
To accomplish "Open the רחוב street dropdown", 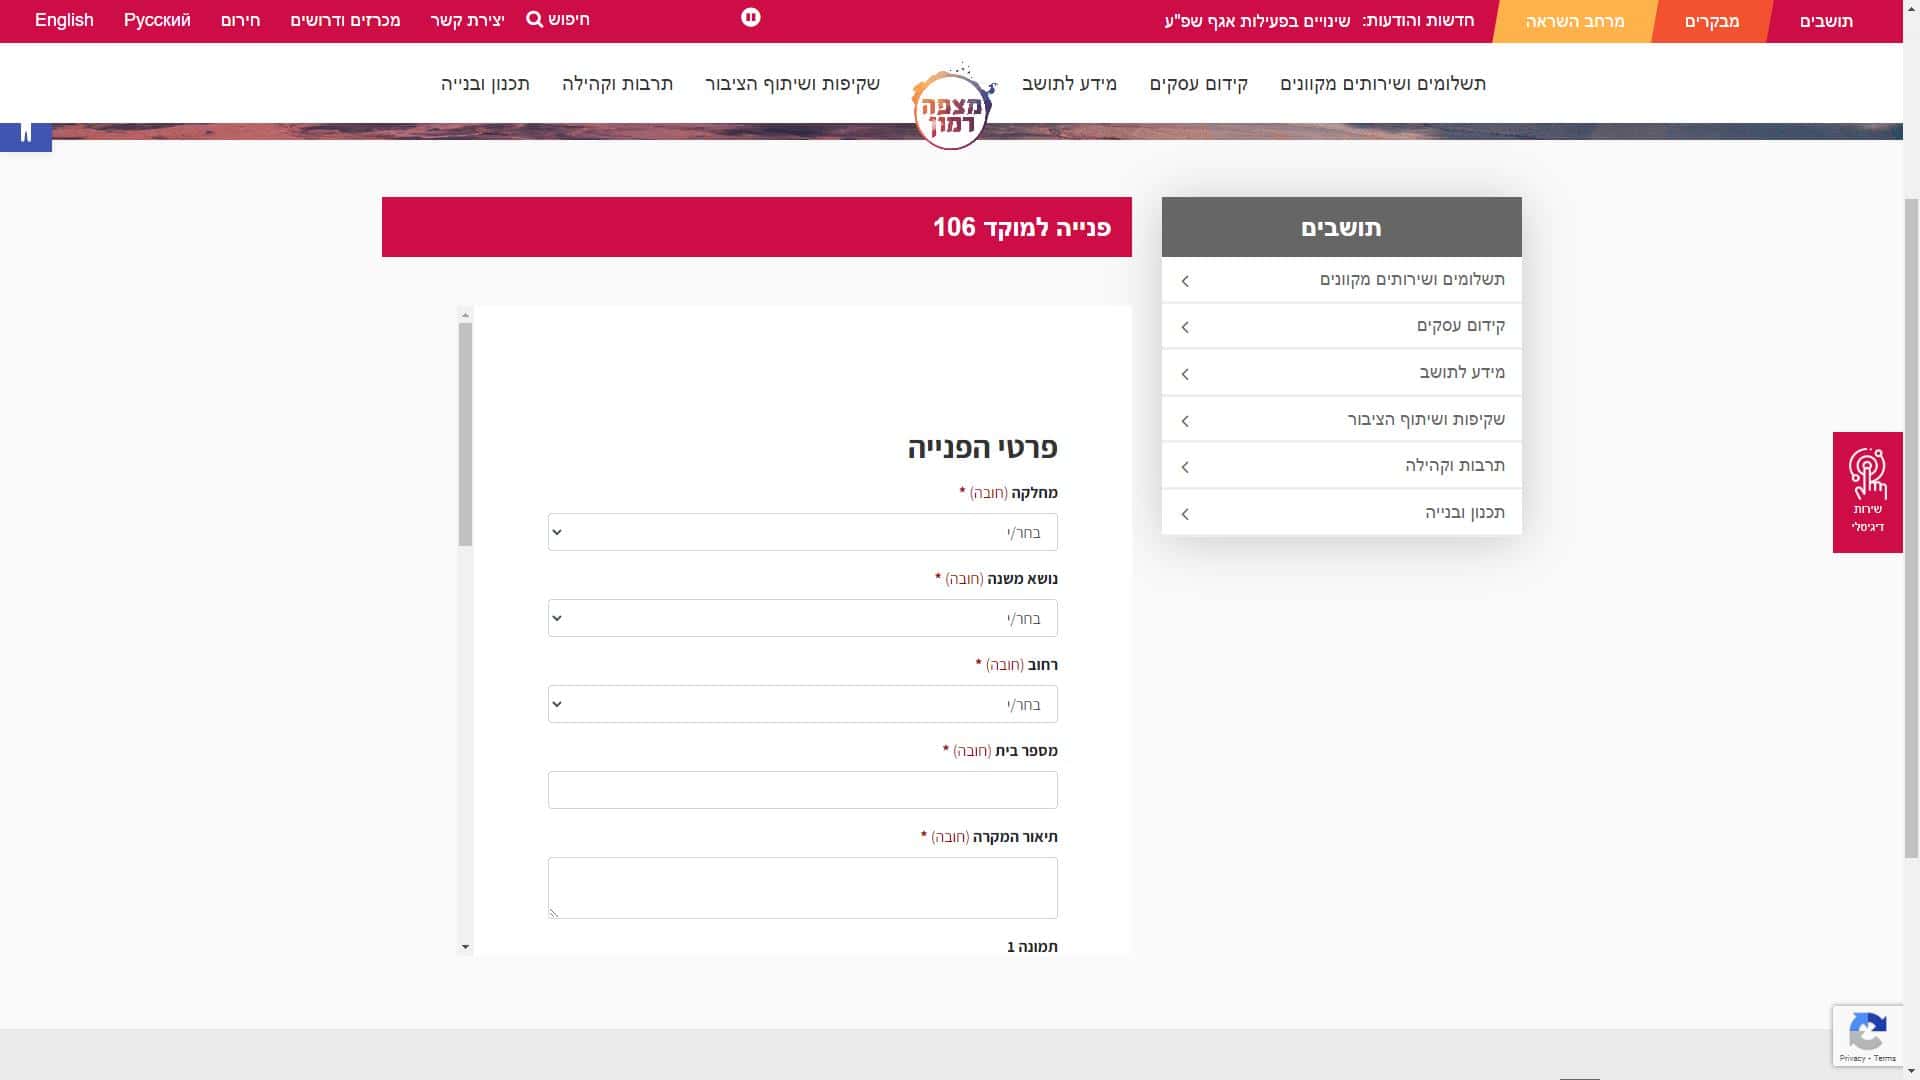I will (x=802, y=704).
